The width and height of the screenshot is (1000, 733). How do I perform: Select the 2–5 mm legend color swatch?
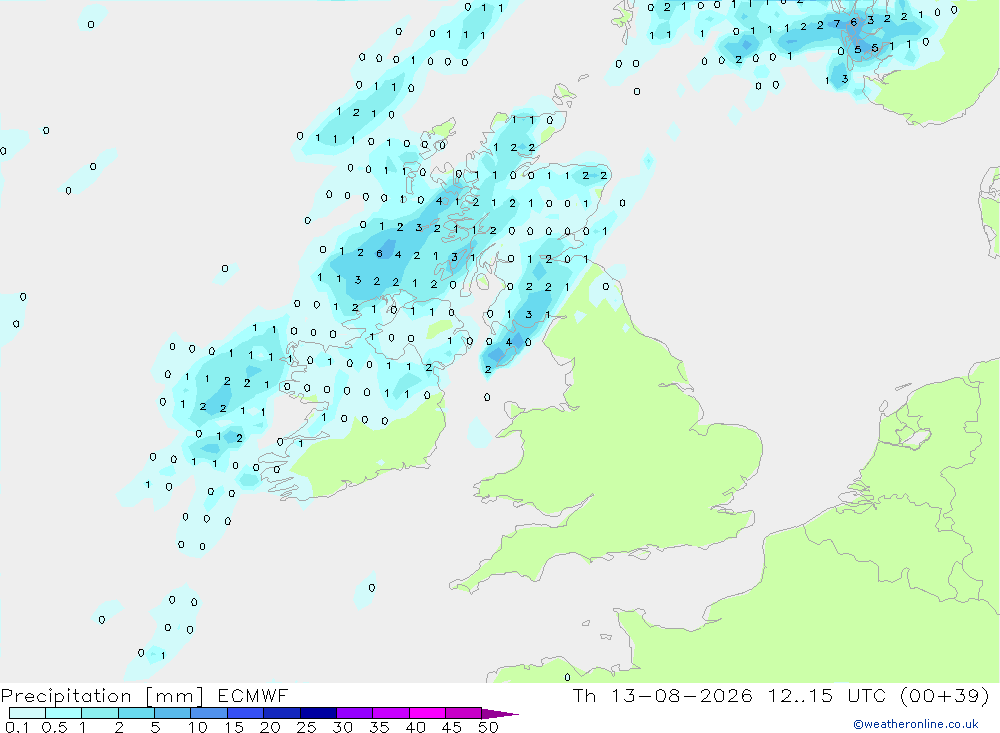point(136,713)
